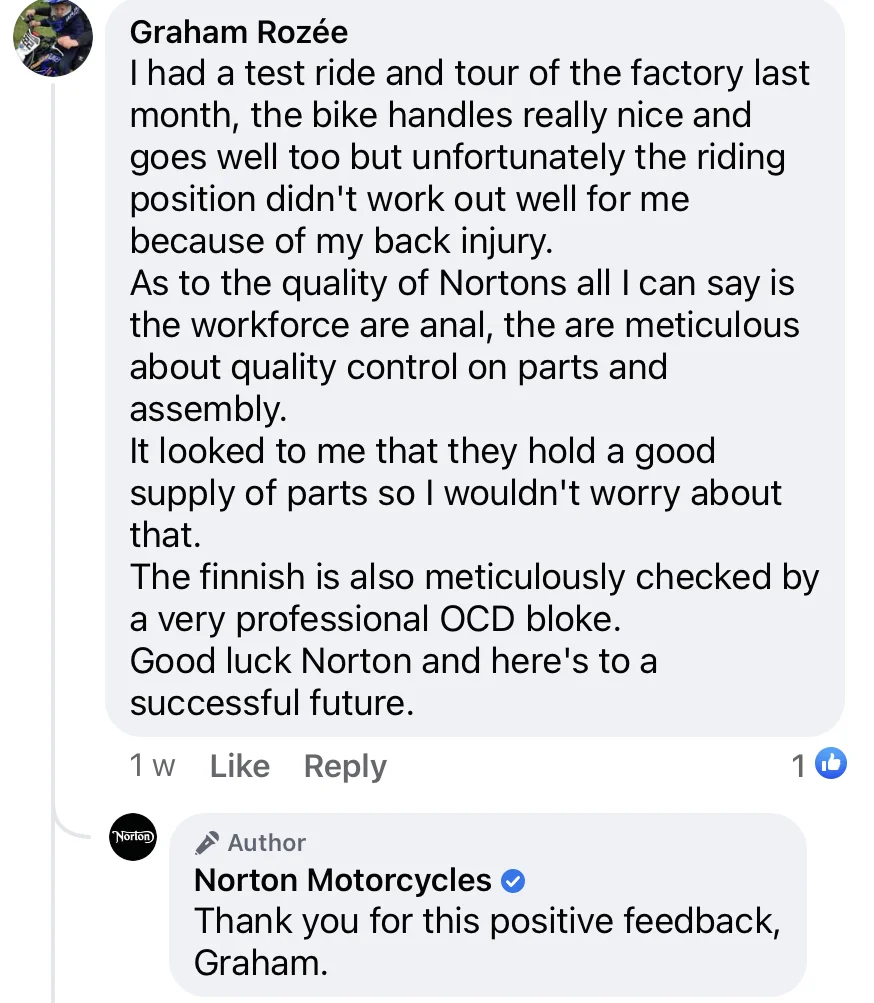Click the blue verified checkmark badge
This screenshot has height=1003, width=874.
coord(513,881)
